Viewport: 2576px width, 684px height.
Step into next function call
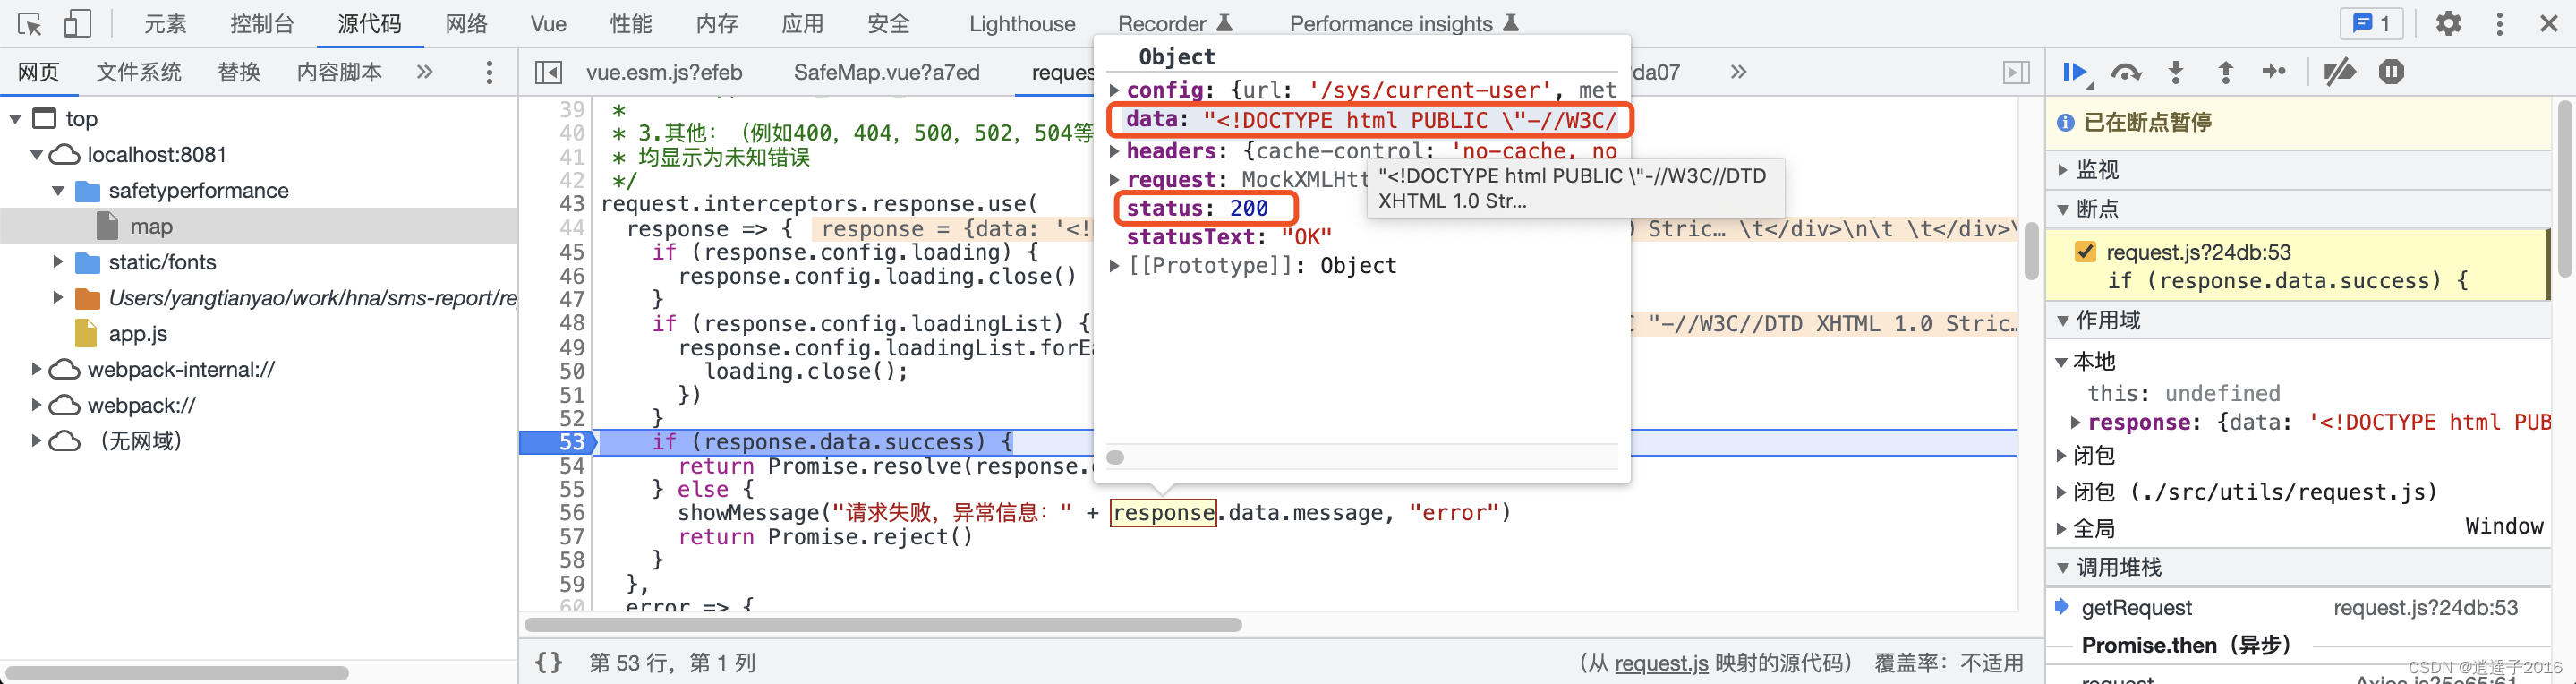pos(2176,72)
